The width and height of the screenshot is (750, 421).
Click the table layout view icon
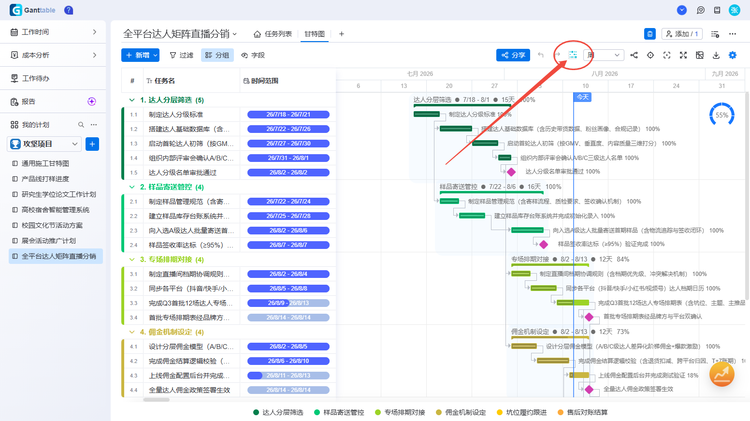(x=700, y=55)
